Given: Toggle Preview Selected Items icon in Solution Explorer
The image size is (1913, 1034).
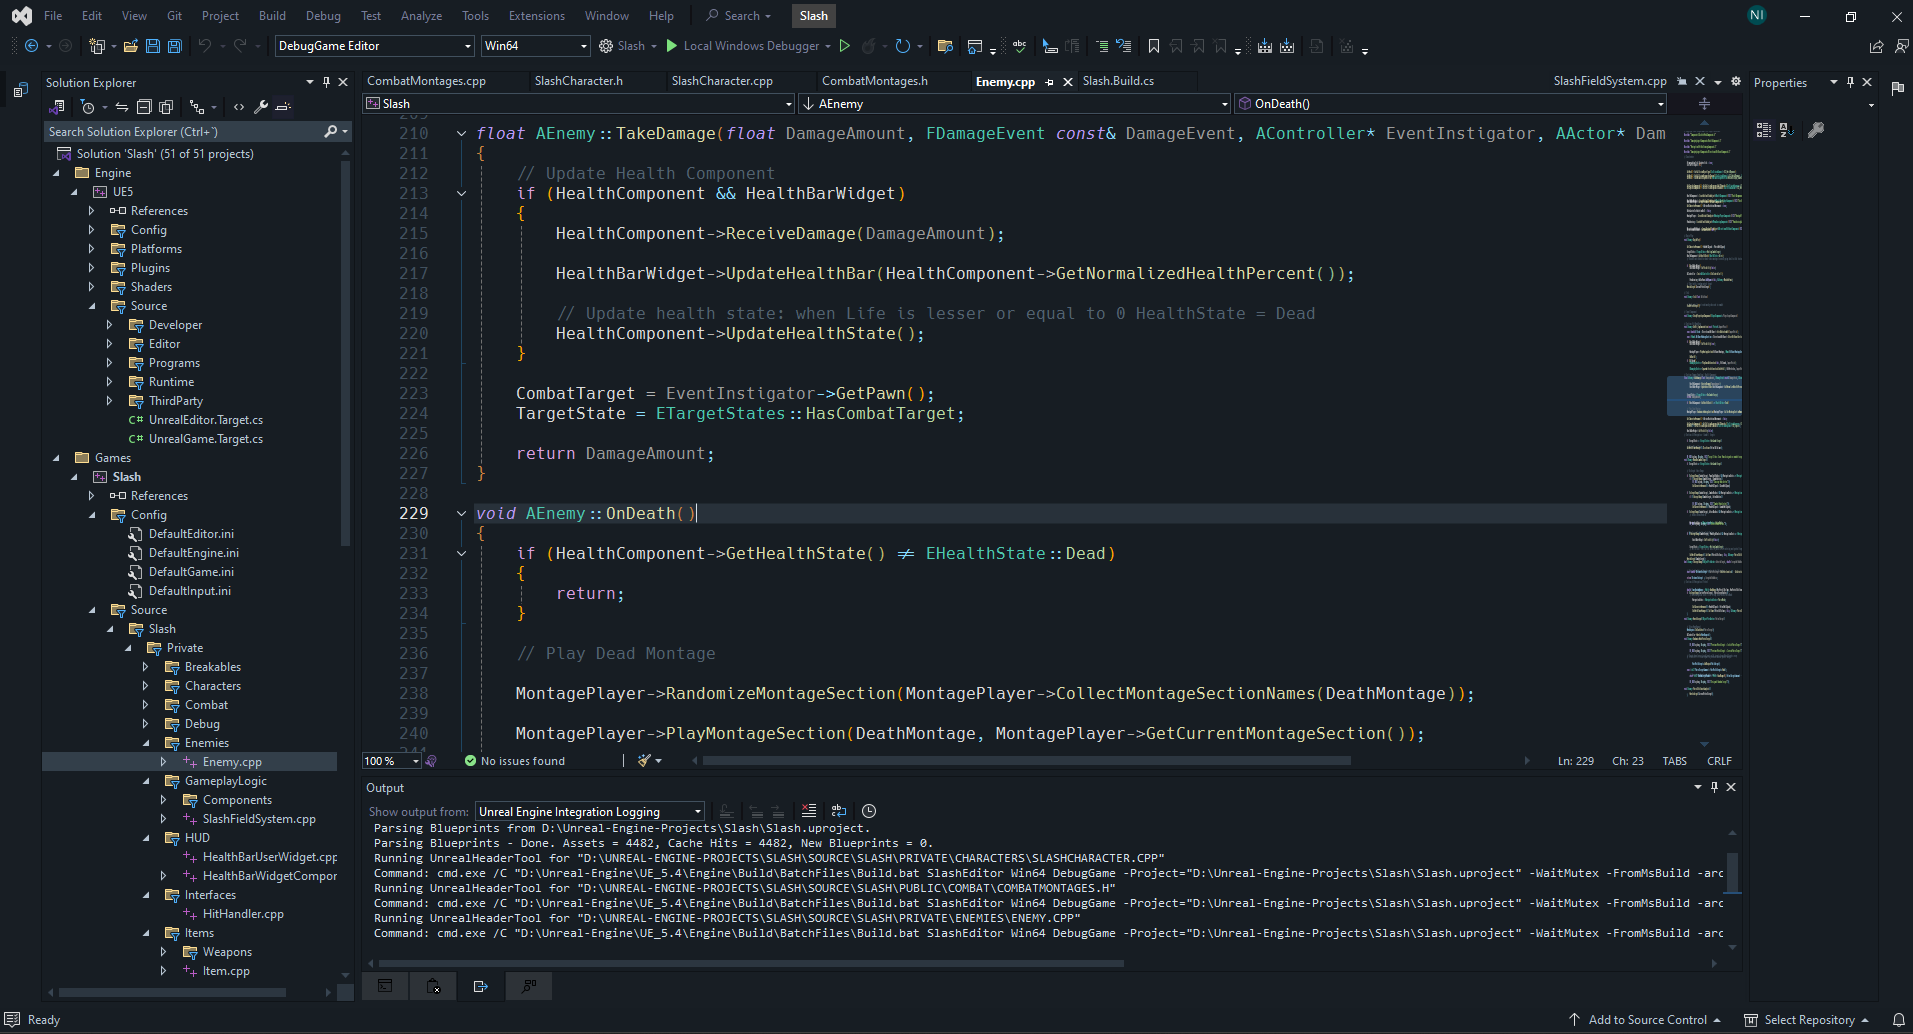Looking at the screenshot, I should click(283, 107).
